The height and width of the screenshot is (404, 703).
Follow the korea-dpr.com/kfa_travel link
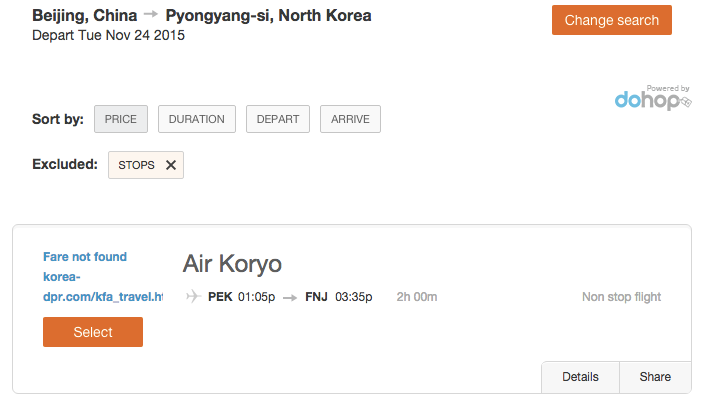tap(103, 287)
